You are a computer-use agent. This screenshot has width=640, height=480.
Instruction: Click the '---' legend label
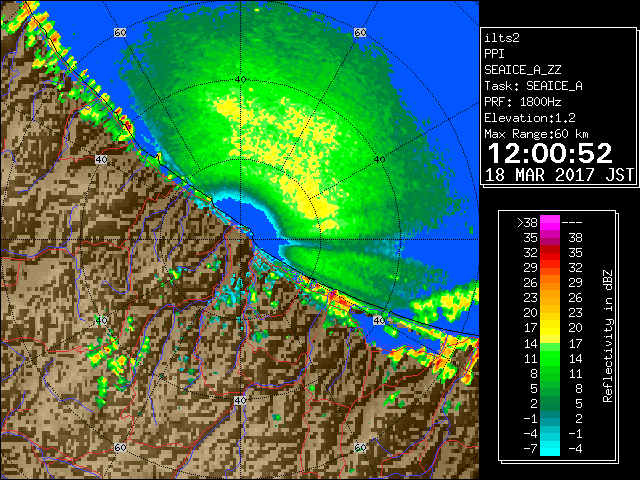(572, 223)
